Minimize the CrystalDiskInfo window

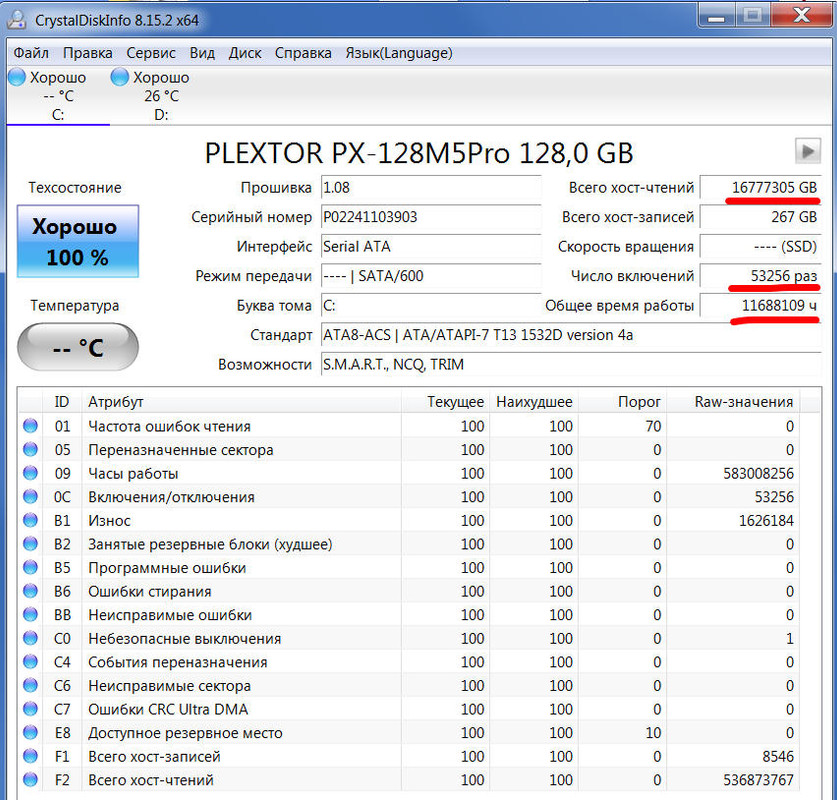(x=716, y=16)
